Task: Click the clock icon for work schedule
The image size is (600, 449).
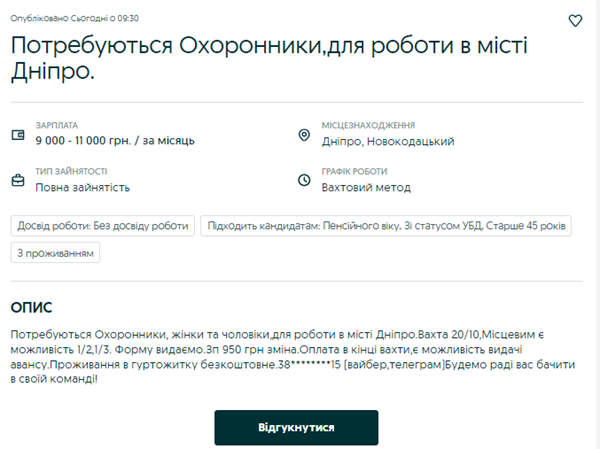Action: (x=304, y=180)
